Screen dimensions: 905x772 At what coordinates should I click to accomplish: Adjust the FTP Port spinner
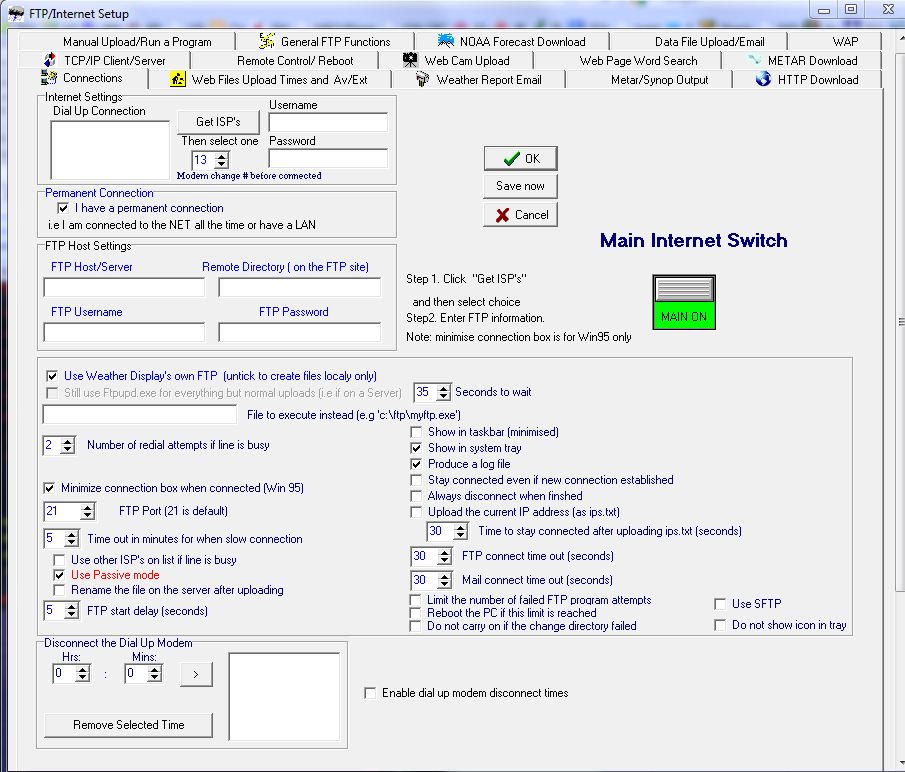click(x=87, y=511)
